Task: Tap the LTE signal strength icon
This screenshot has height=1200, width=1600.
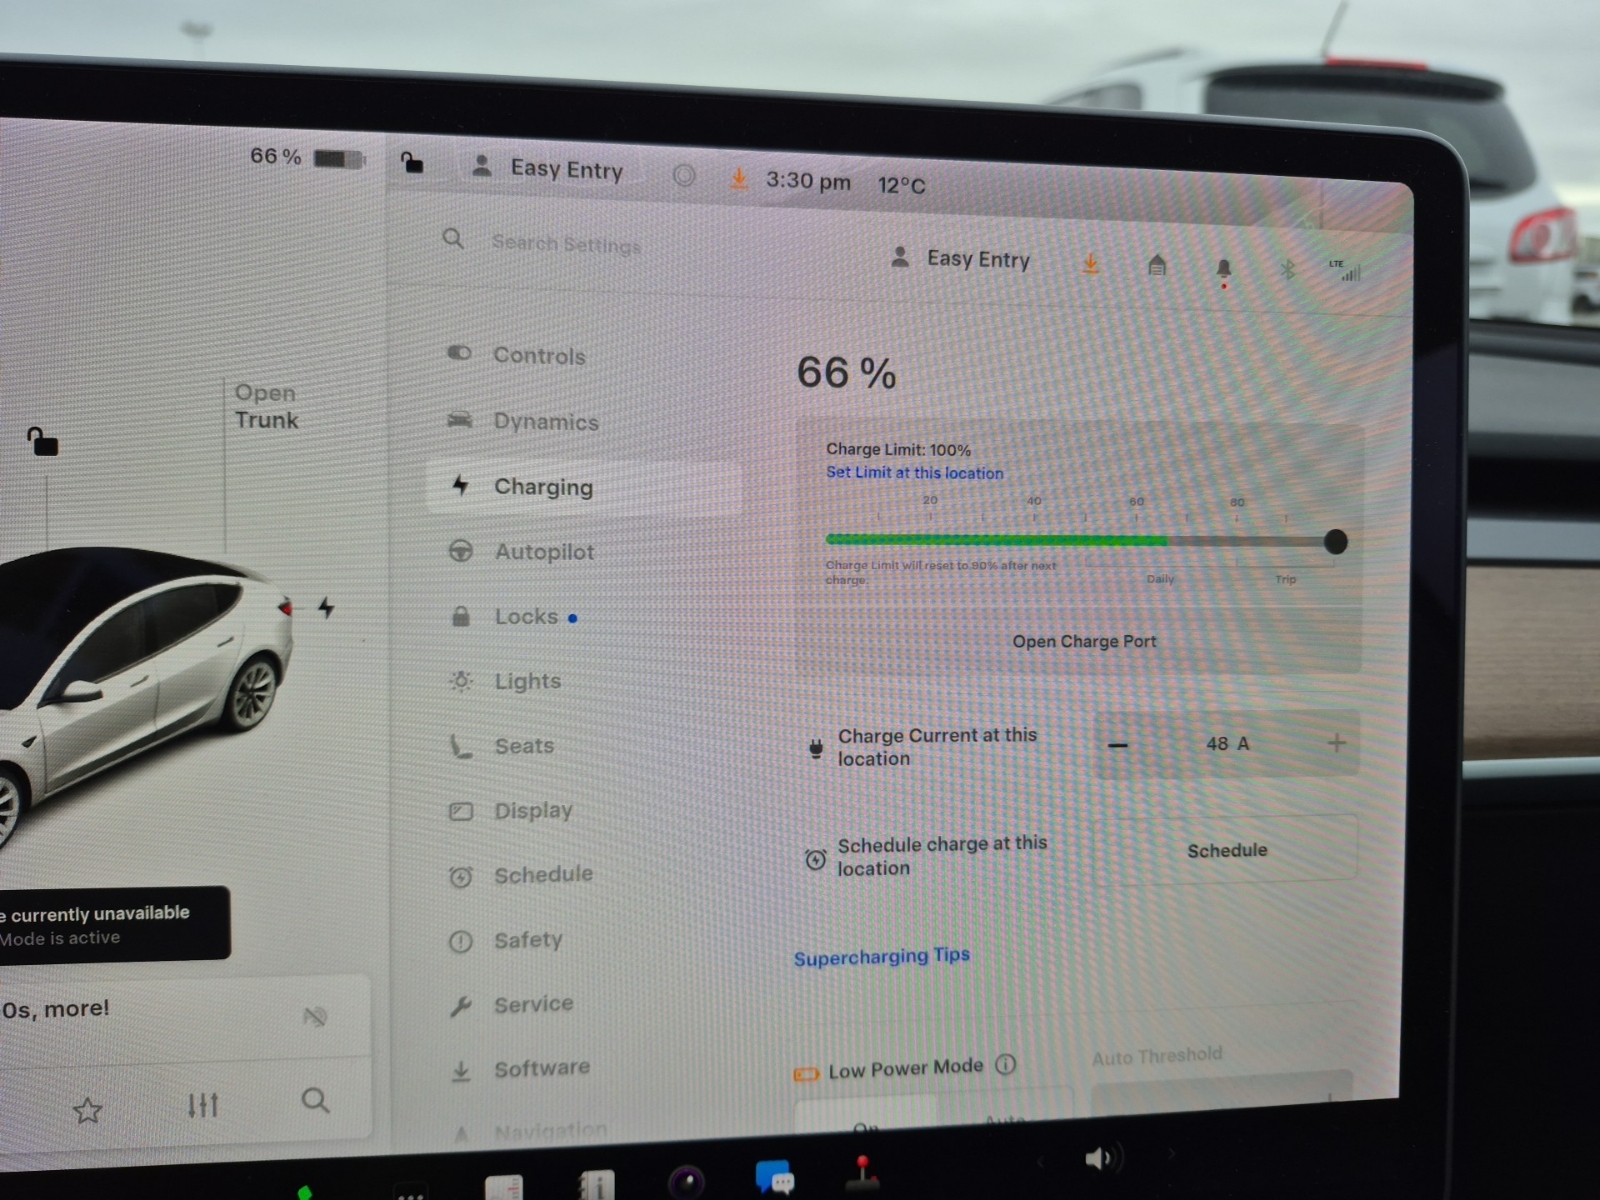Action: (x=1346, y=270)
